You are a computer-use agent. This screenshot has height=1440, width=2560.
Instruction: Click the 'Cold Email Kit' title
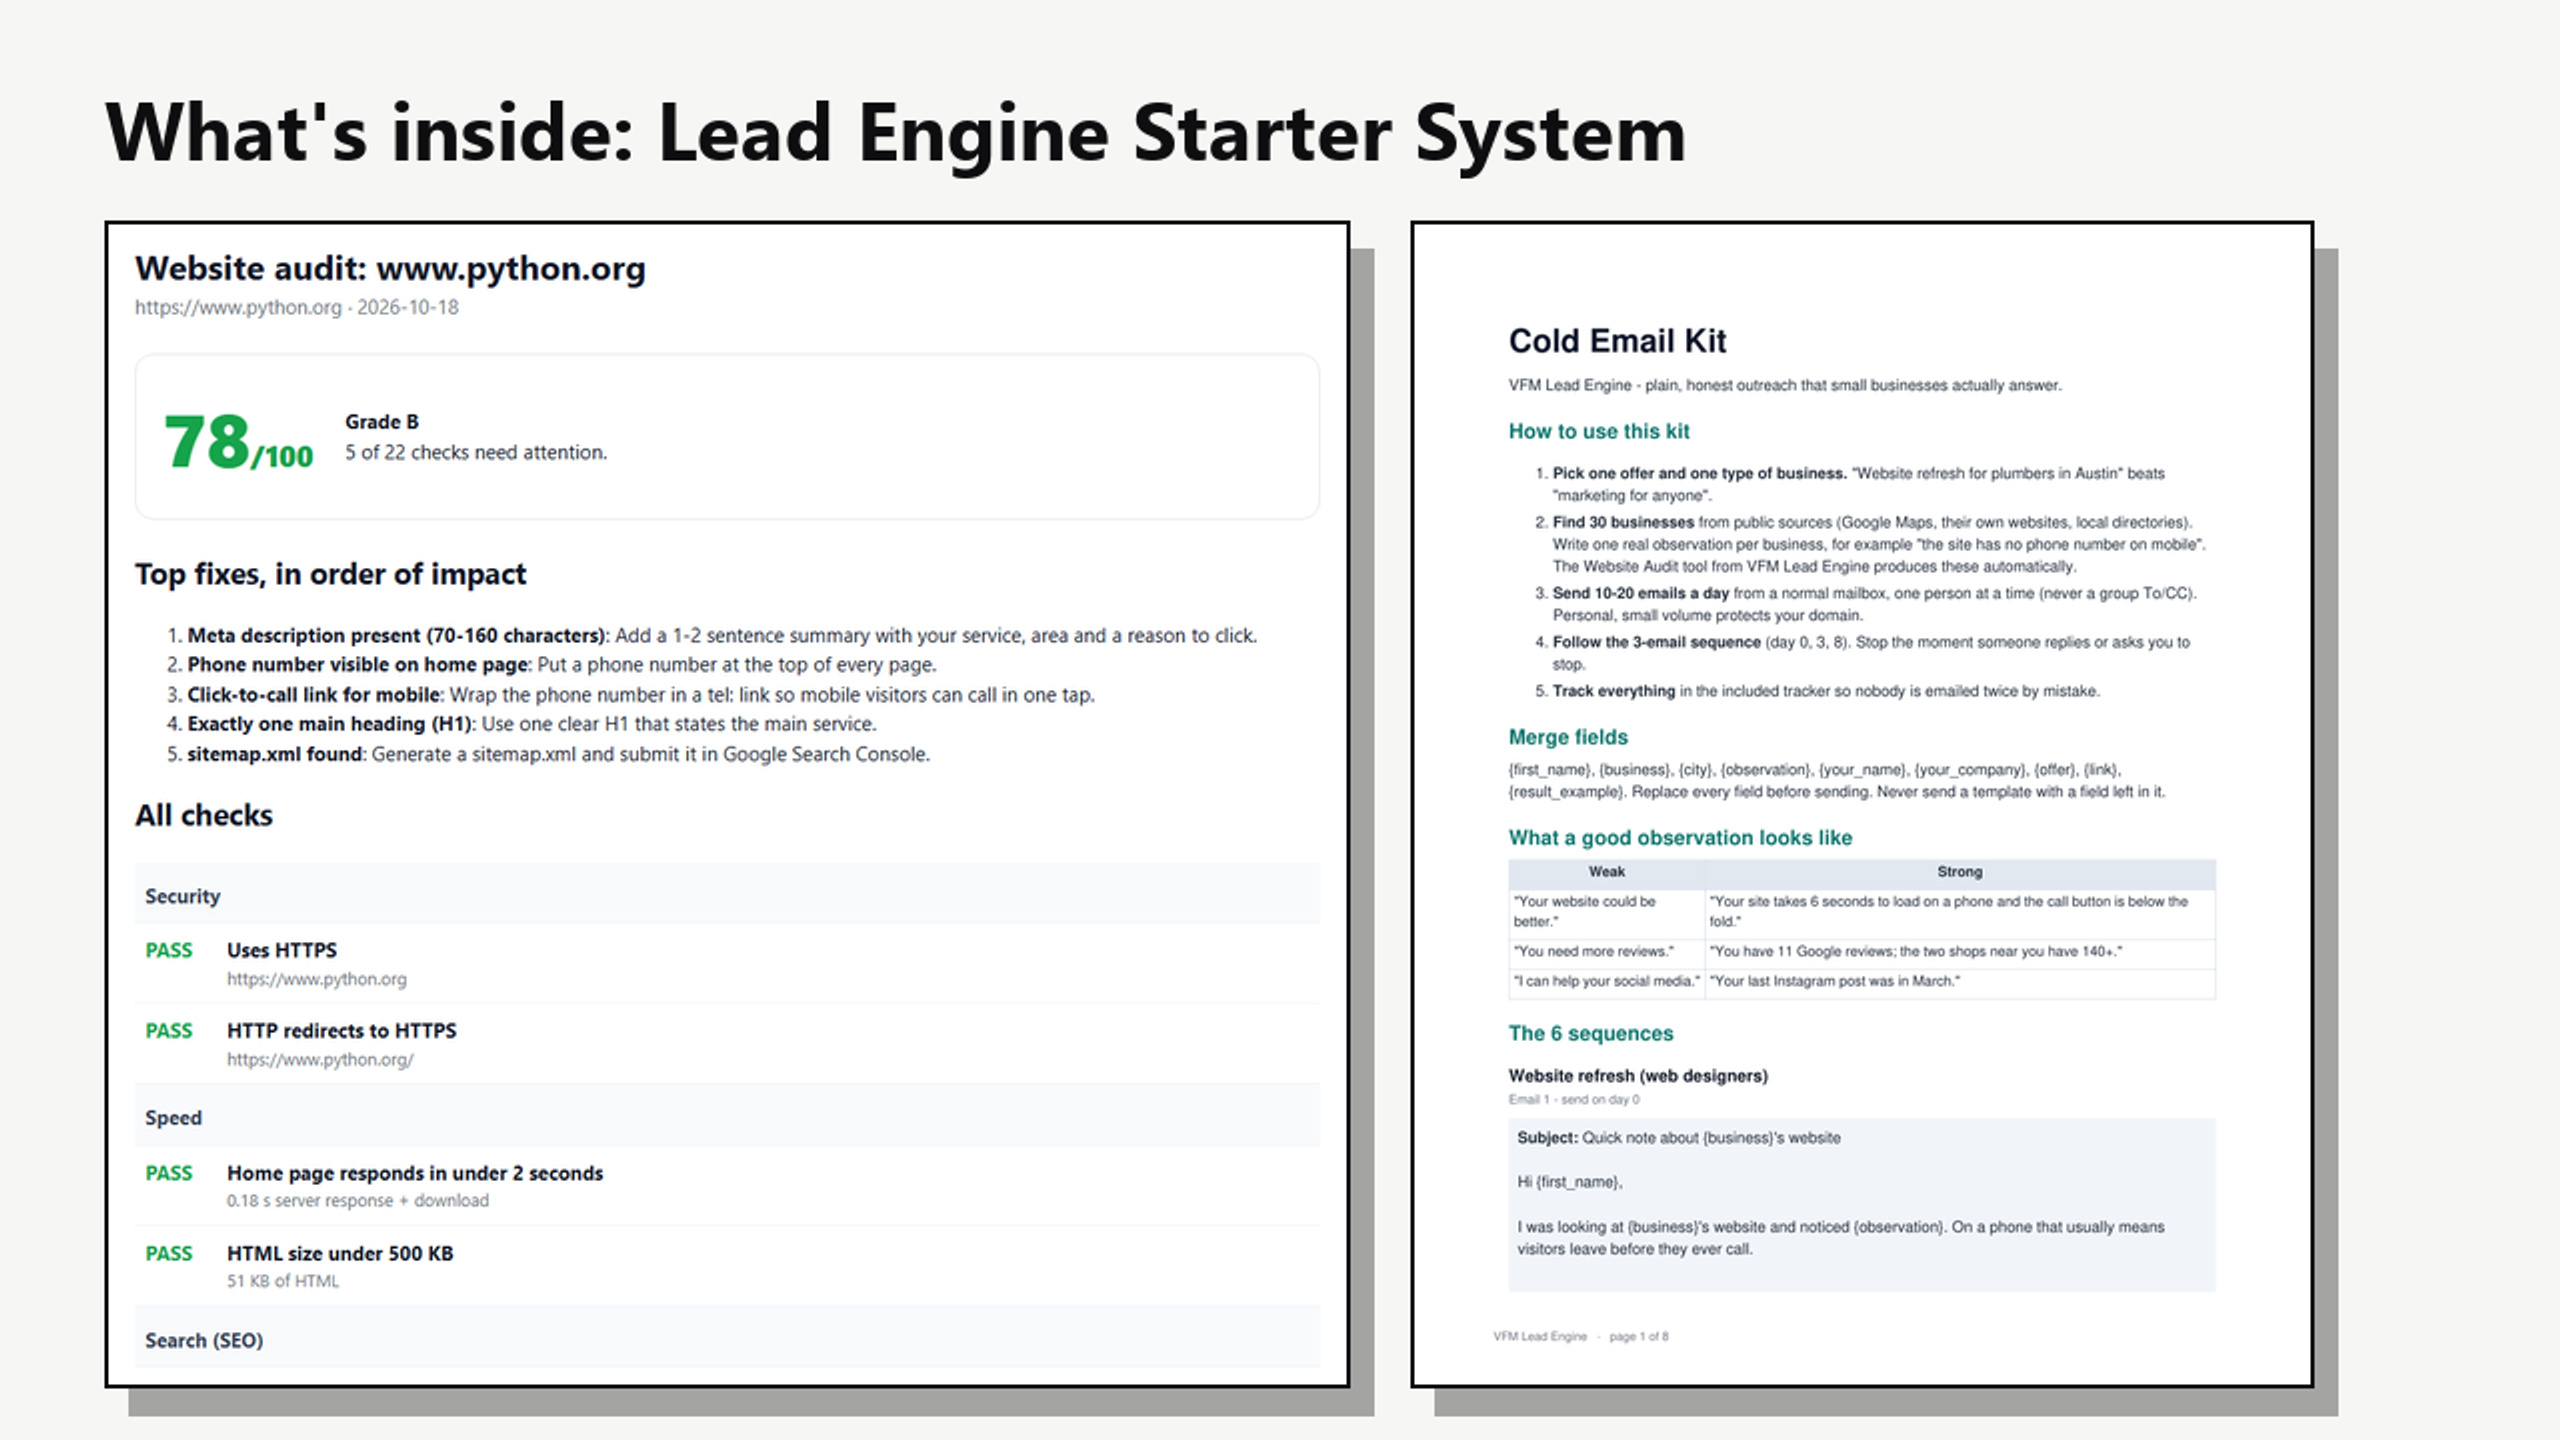pyautogui.click(x=1617, y=341)
